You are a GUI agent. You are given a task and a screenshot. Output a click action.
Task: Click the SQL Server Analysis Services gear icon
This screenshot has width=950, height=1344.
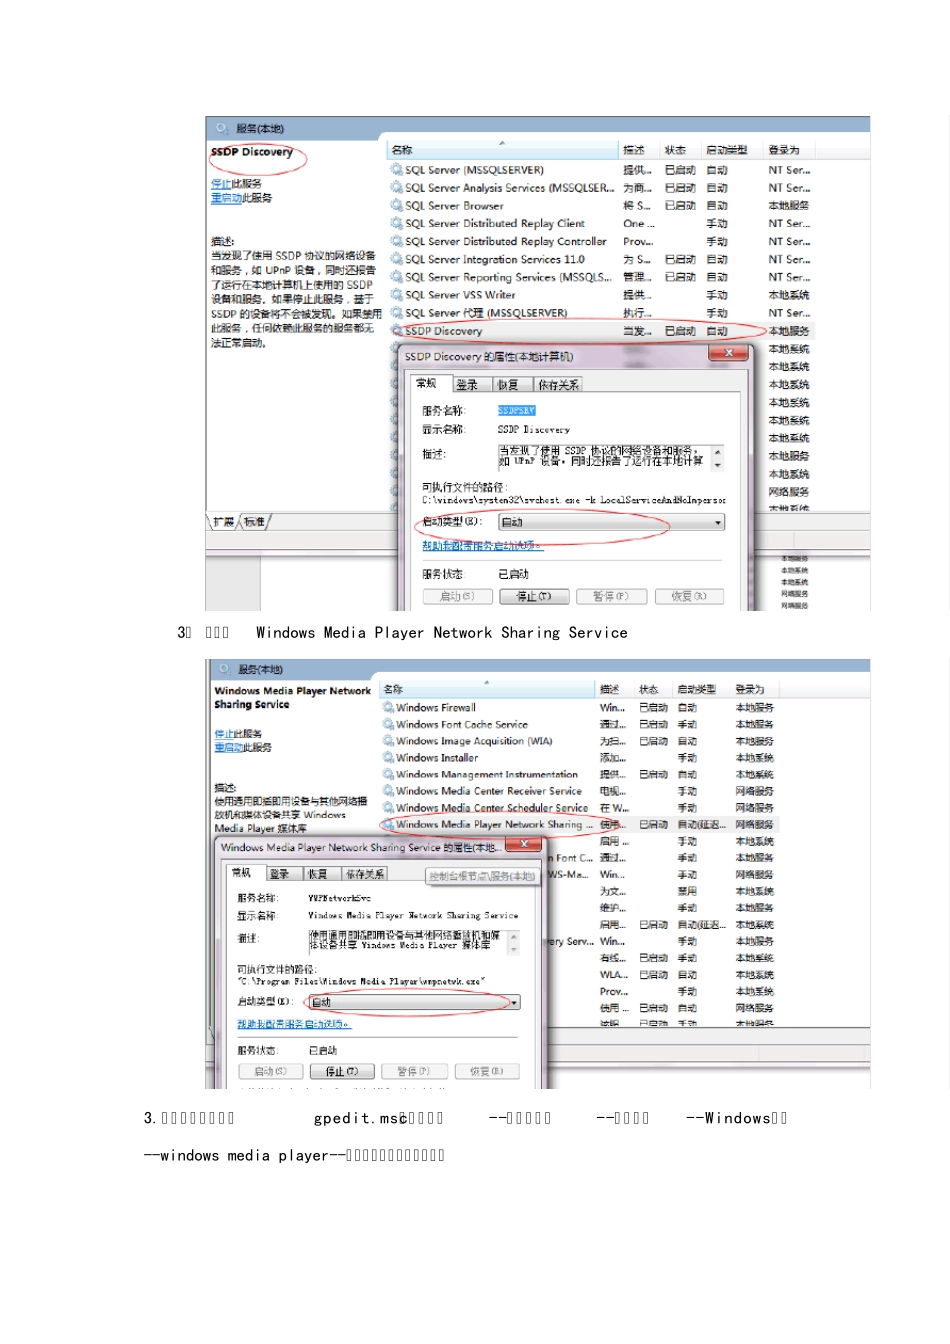pos(396,188)
